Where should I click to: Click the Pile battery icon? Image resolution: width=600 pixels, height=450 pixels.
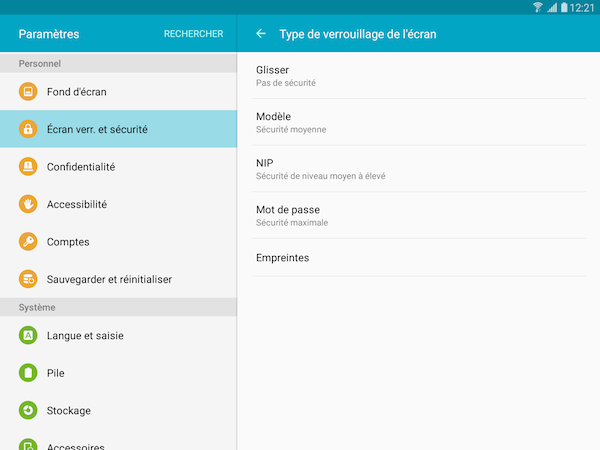pyautogui.click(x=28, y=373)
